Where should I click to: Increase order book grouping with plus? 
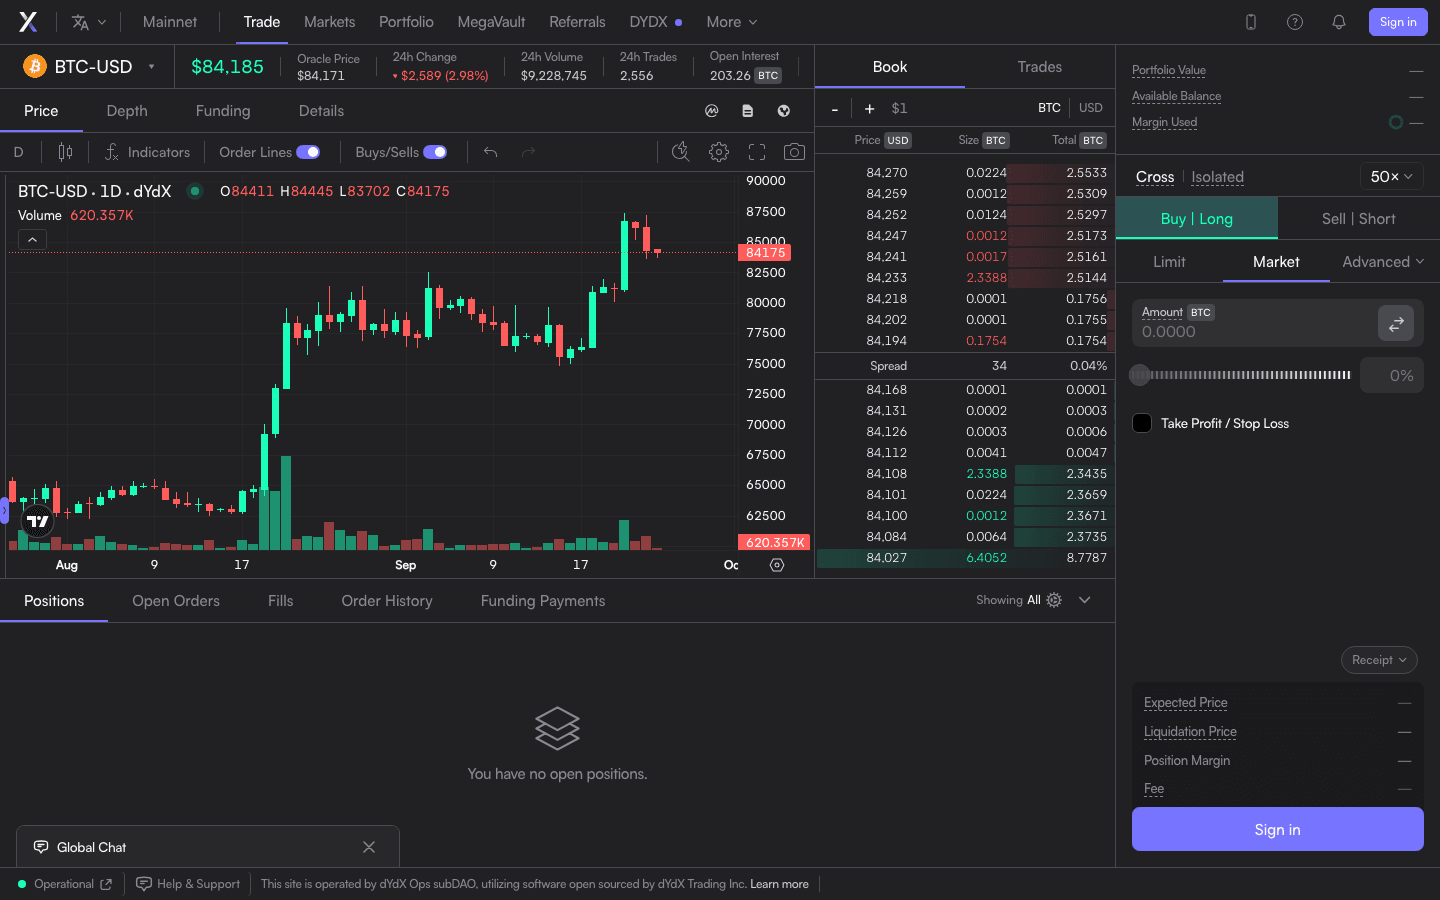tap(870, 109)
